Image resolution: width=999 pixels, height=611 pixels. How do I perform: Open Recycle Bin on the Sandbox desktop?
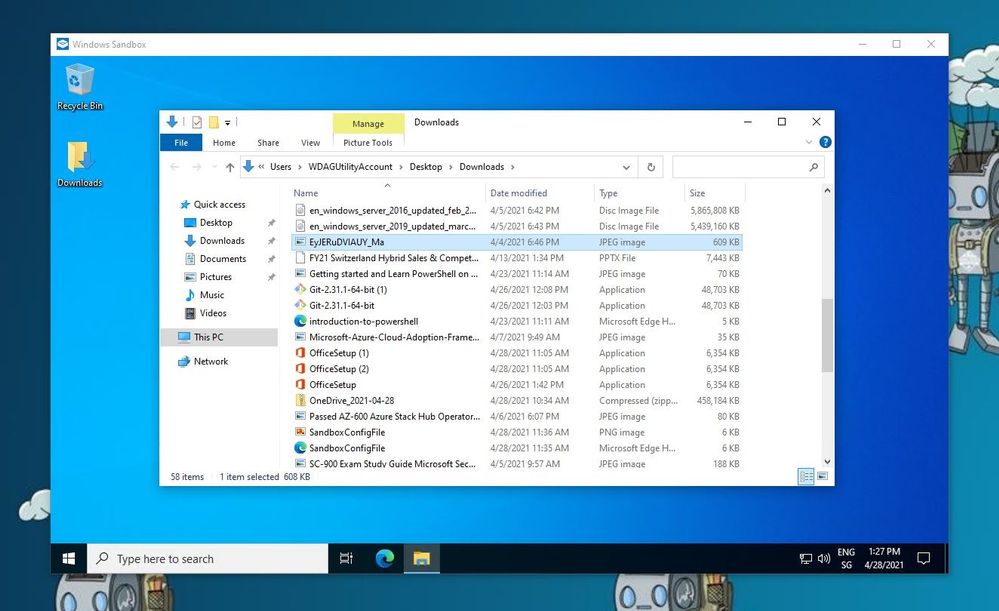80,87
